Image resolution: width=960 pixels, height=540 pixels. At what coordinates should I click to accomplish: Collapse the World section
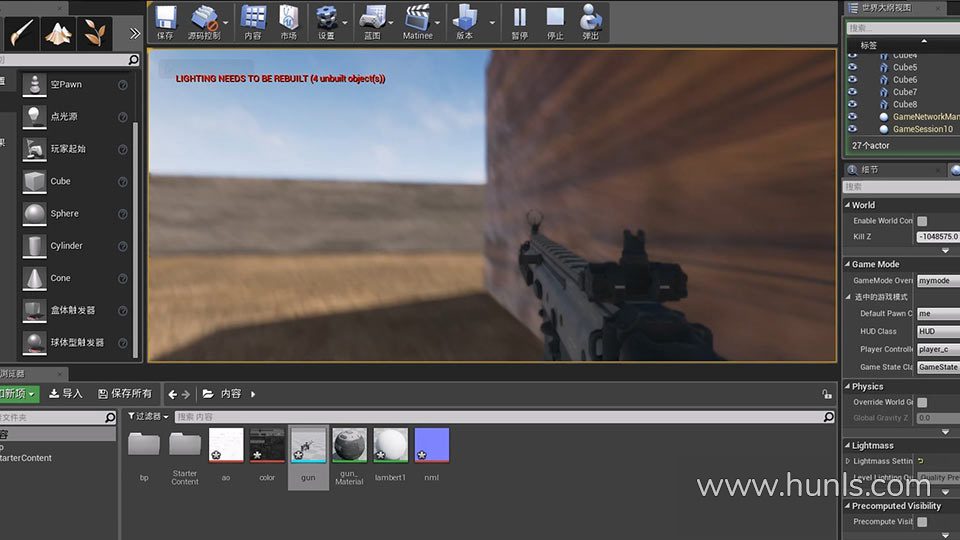pos(847,205)
